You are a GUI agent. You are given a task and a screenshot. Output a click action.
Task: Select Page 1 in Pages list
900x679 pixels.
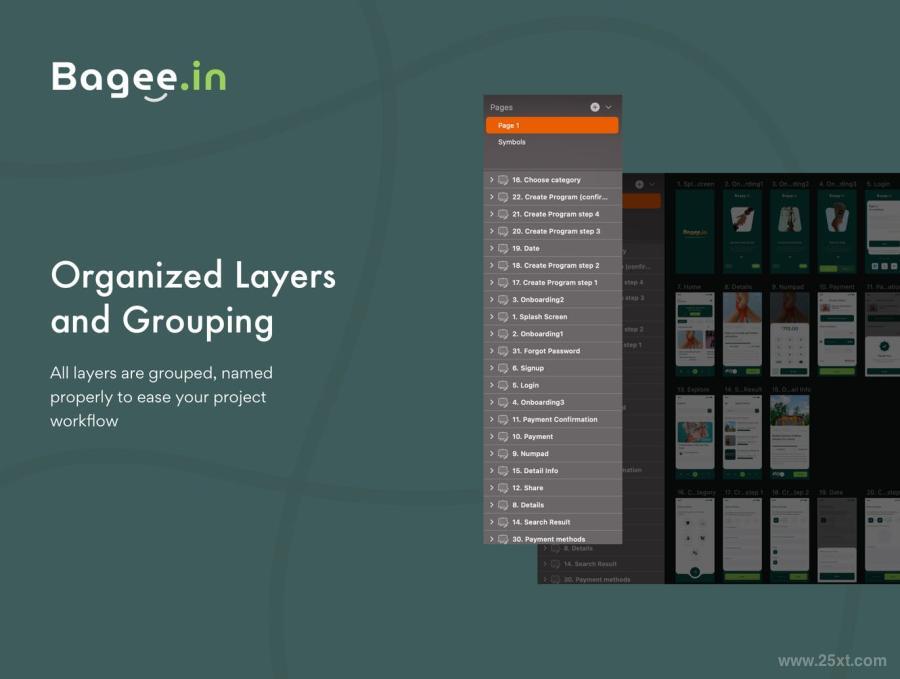click(x=552, y=125)
